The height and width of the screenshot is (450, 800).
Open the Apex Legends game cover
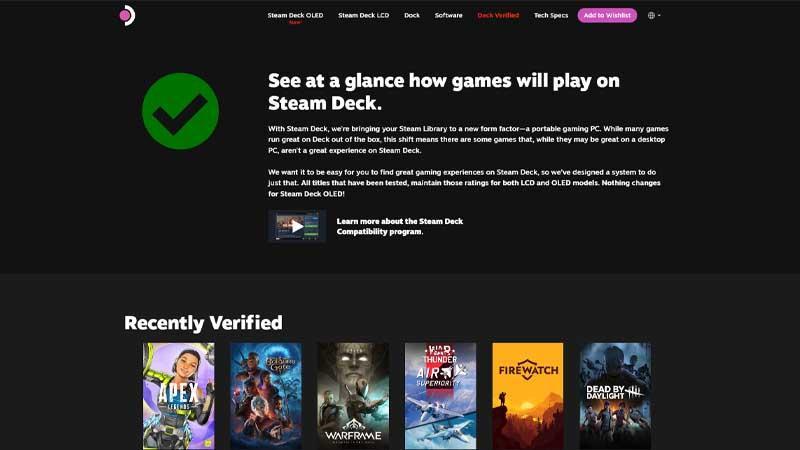(179, 396)
